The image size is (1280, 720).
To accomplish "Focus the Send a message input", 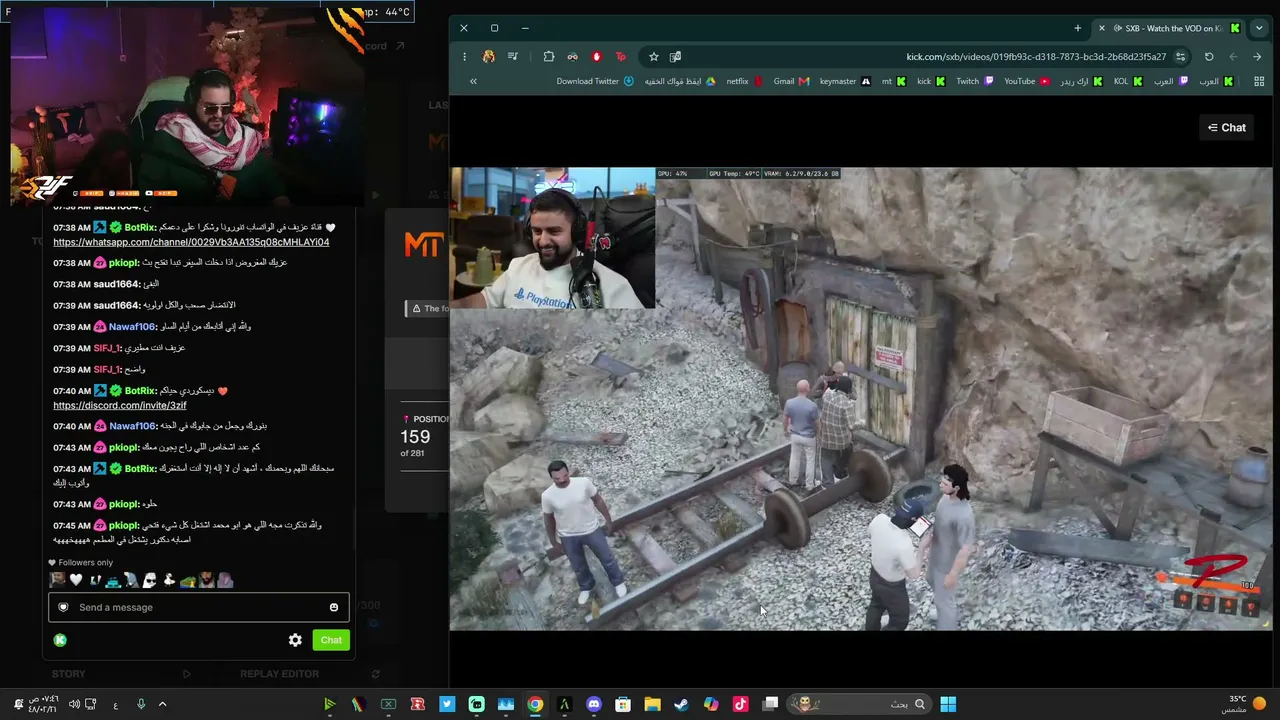I will (198, 607).
